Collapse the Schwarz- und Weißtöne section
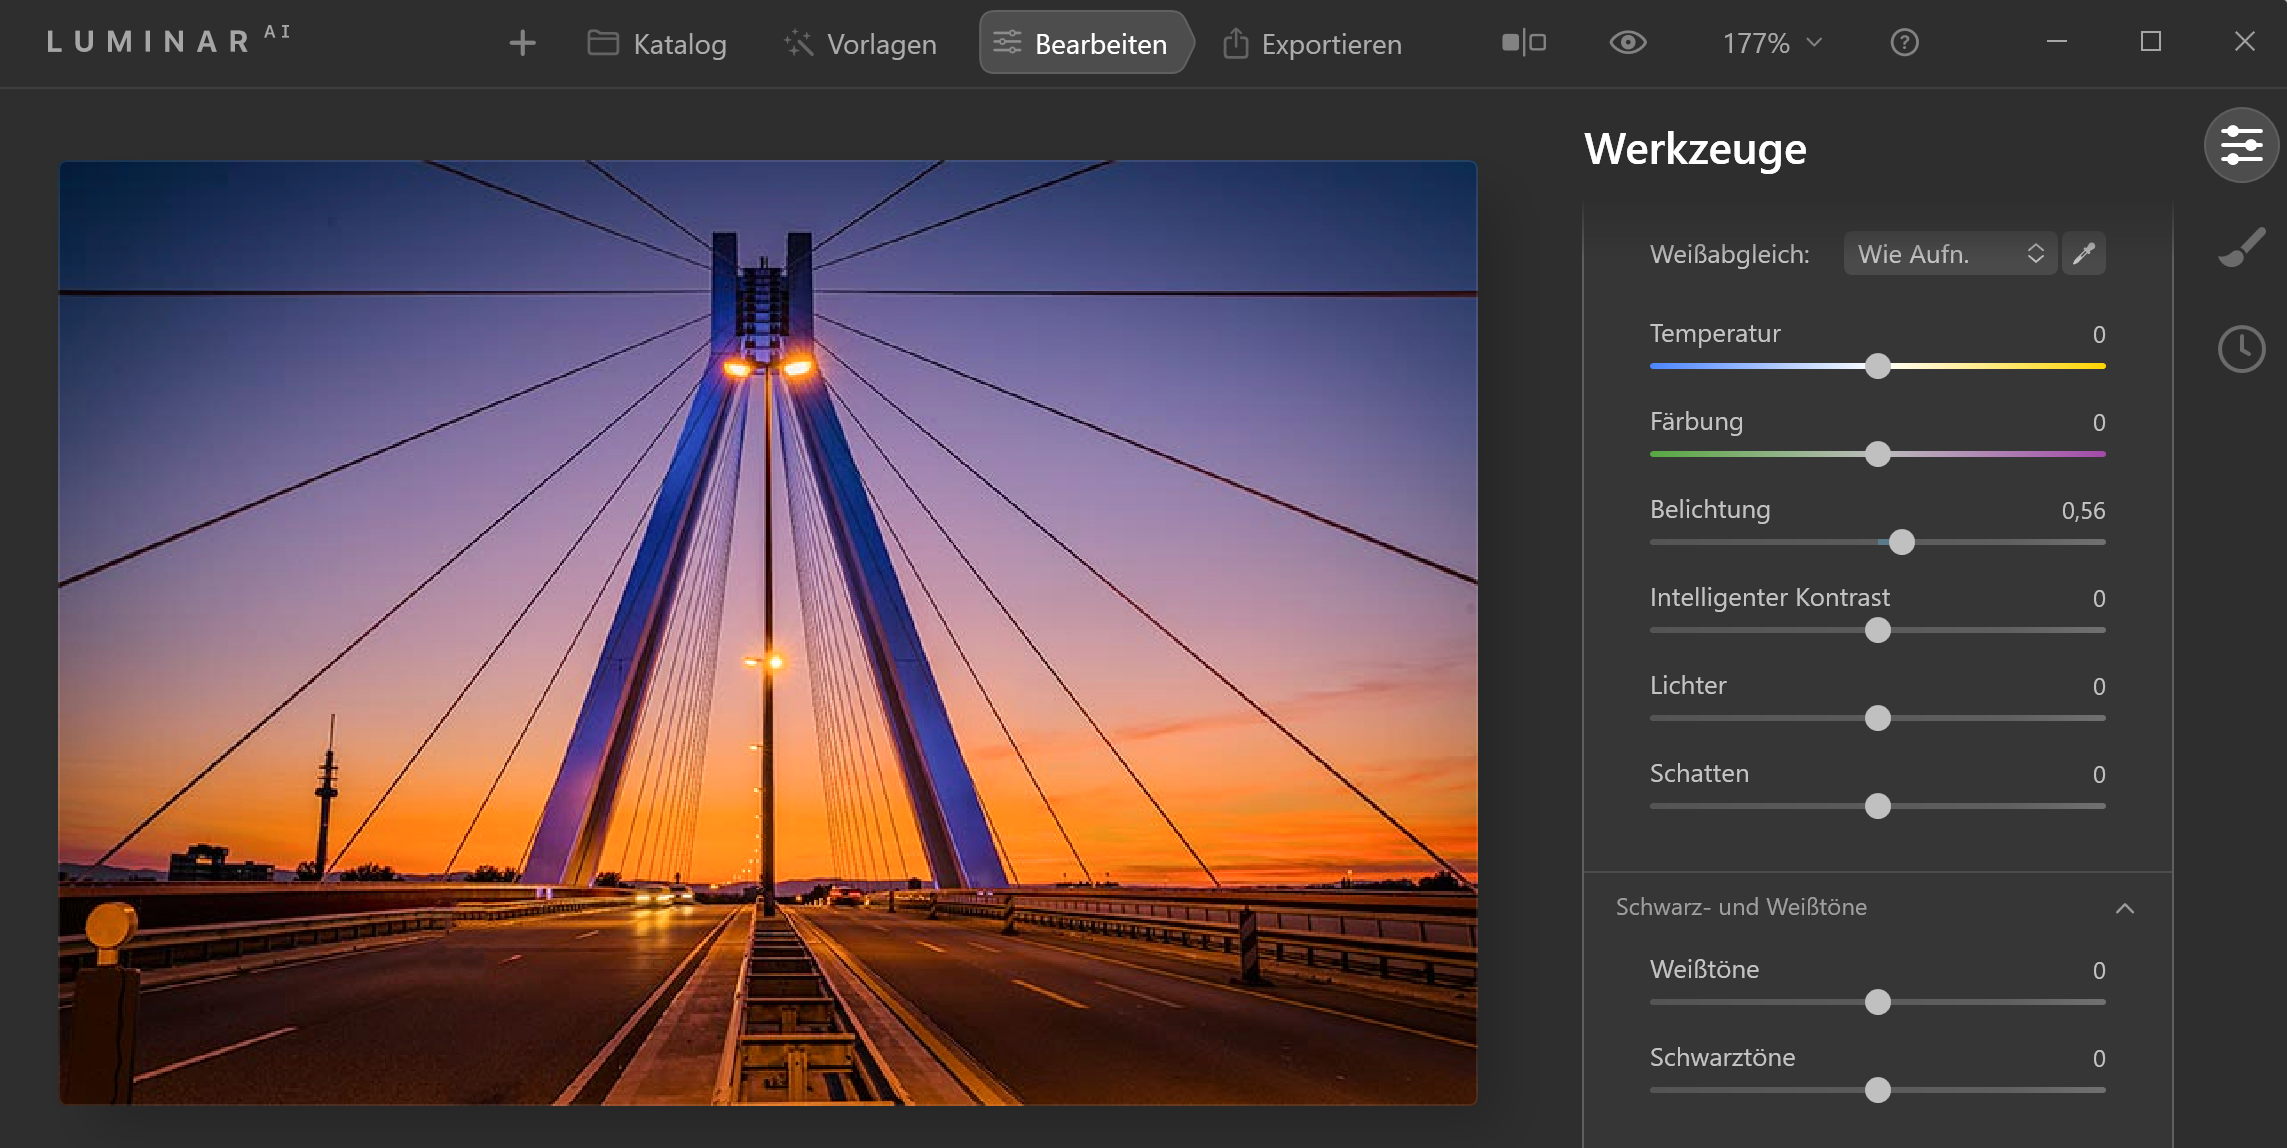The width and height of the screenshot is (2287, 1148). click(2125, 908)
